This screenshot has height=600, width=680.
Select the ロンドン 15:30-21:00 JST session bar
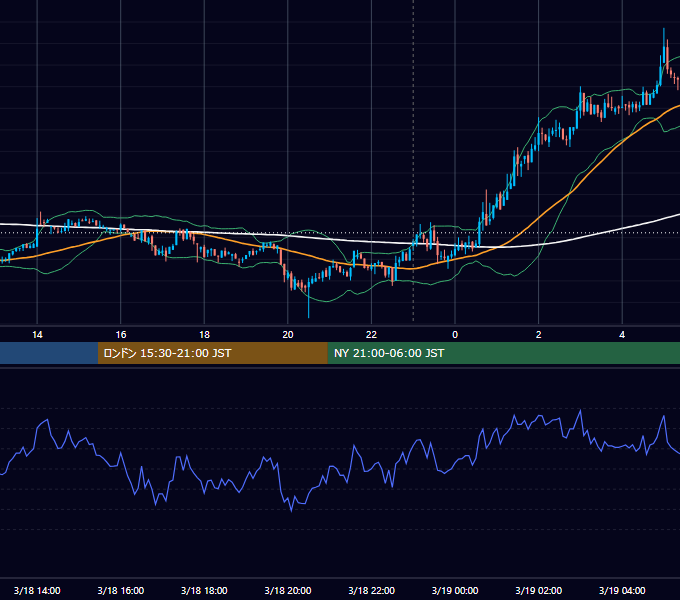tap(212, 353)
